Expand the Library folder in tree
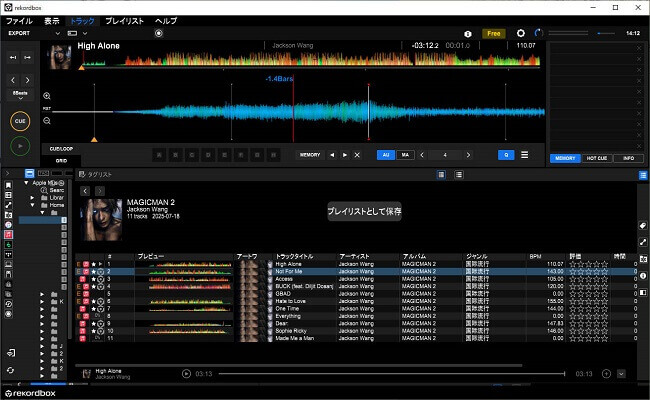Screen dimensions: 650x400 (x=32, y=198)
